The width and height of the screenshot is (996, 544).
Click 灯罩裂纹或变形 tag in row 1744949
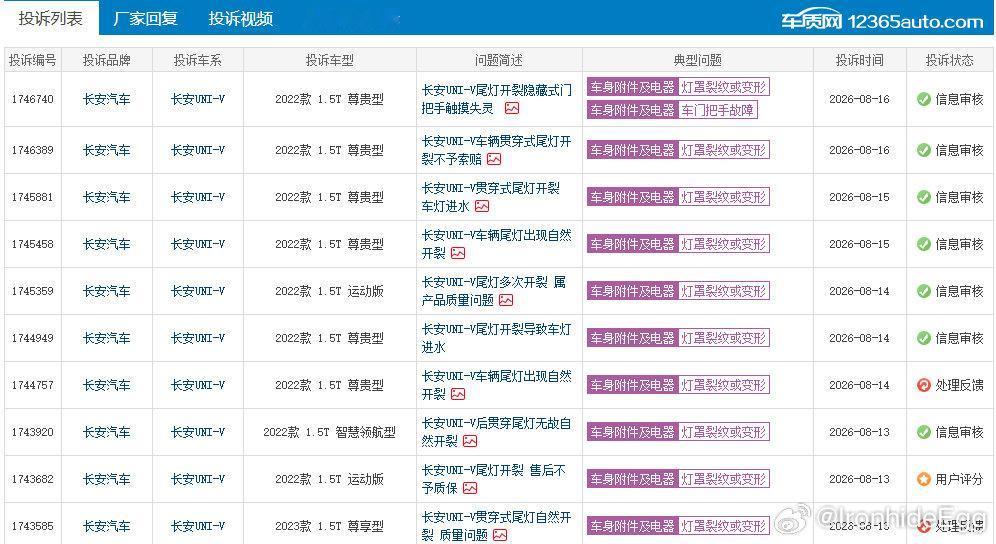pyautogui.click(x=723, y=338)
